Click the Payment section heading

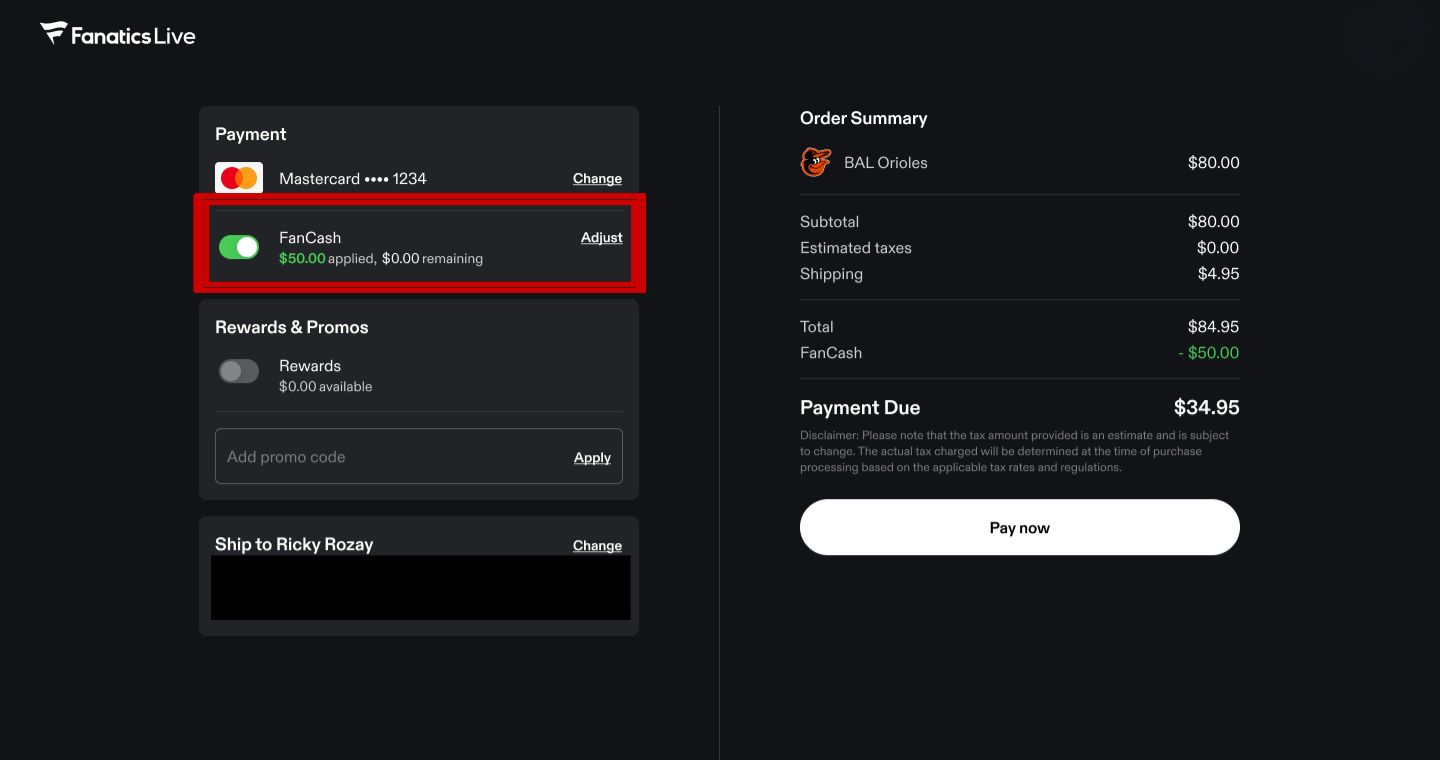pos(251,134)
